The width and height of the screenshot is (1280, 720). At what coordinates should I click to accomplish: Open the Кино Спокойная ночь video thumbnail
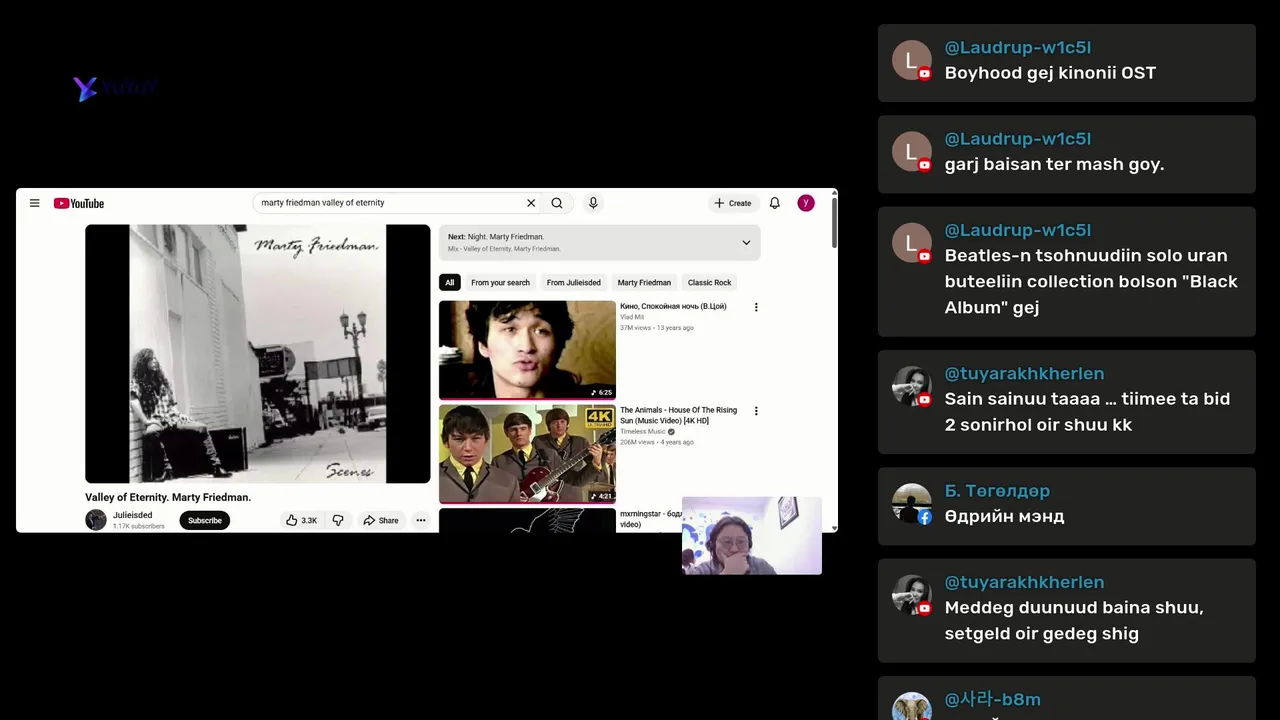(x=527, y=350)
